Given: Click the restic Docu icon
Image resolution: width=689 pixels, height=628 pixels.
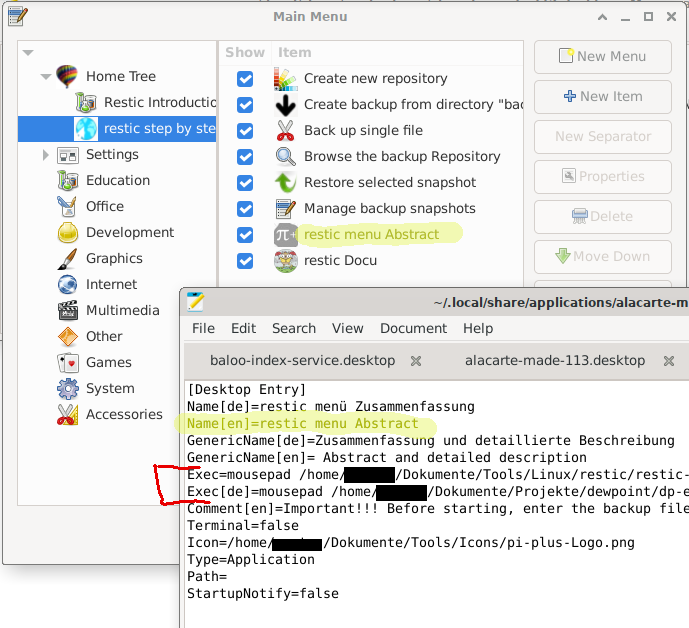Looking at the screenshot, I should (286, 261).
